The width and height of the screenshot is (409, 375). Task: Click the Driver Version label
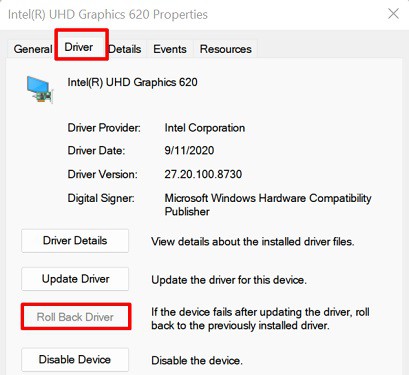pos(102,174)
